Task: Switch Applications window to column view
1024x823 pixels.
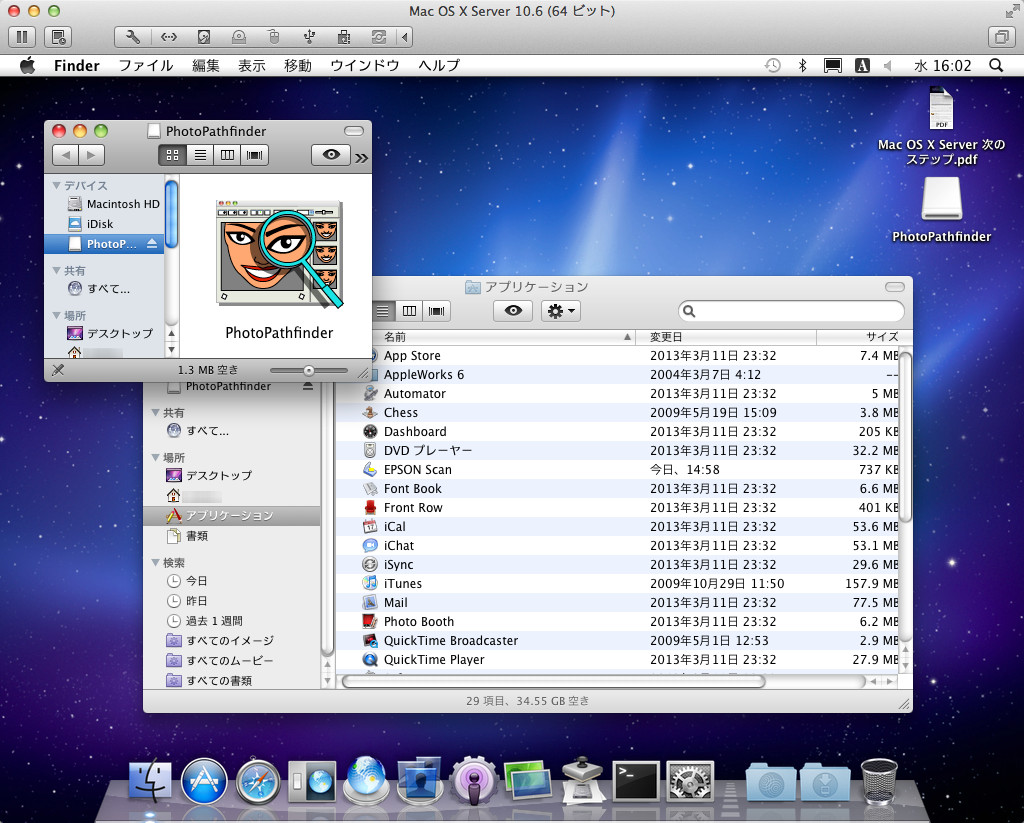Action: coord(409,311)
